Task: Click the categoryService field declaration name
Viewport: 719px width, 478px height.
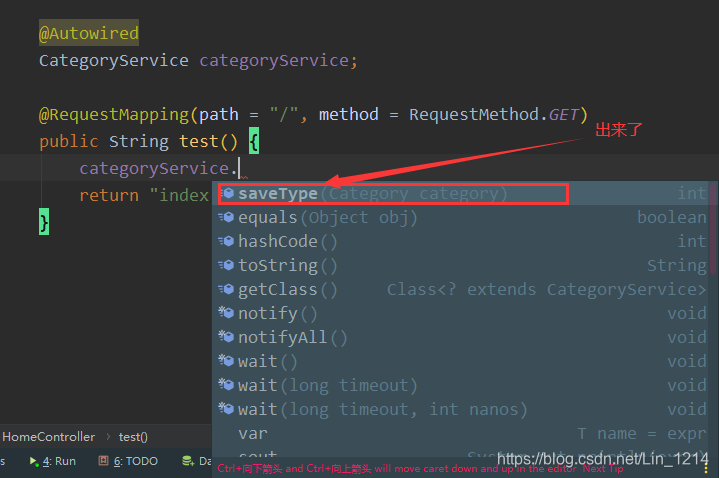Action: (x=274, y=61)
